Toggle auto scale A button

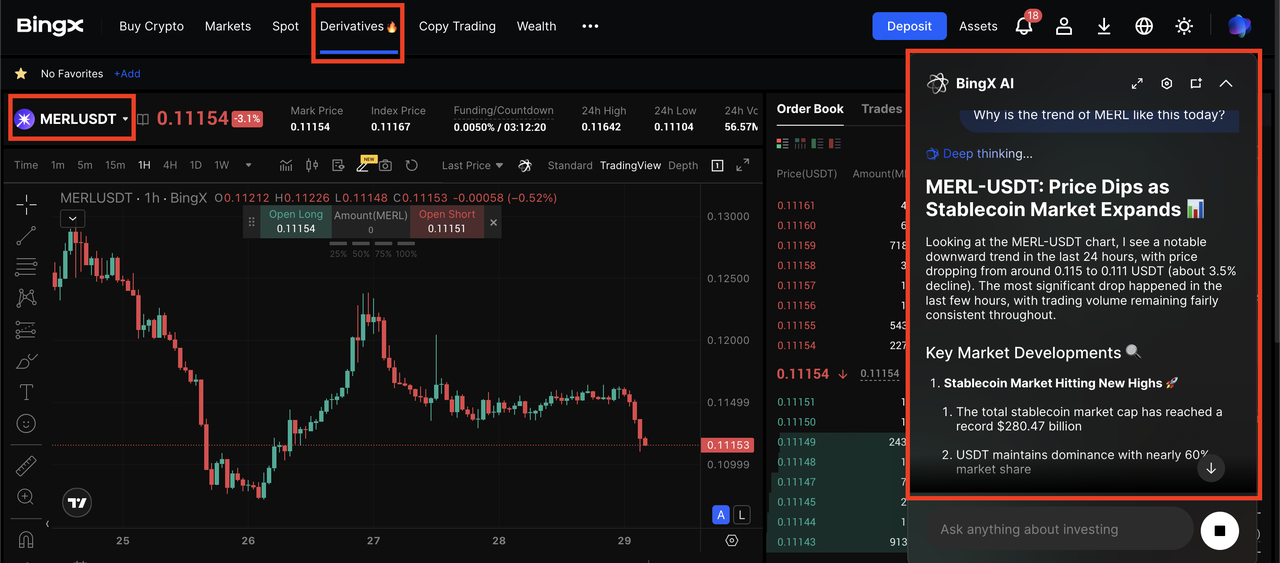[x=720, y=515]
